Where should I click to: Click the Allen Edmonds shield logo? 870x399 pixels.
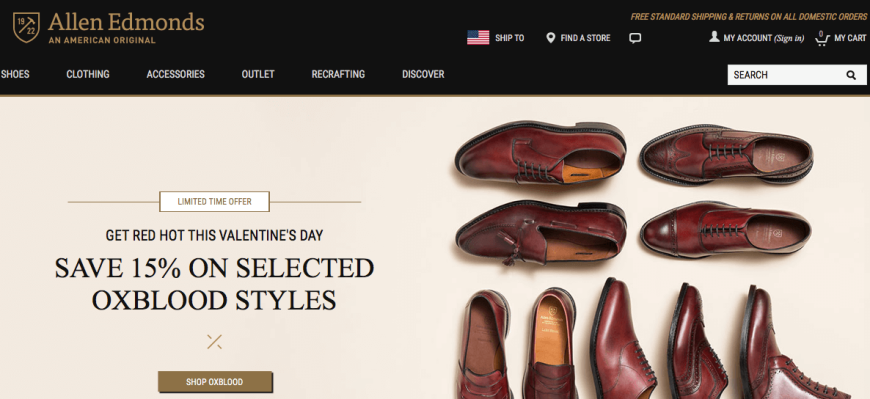26,27
